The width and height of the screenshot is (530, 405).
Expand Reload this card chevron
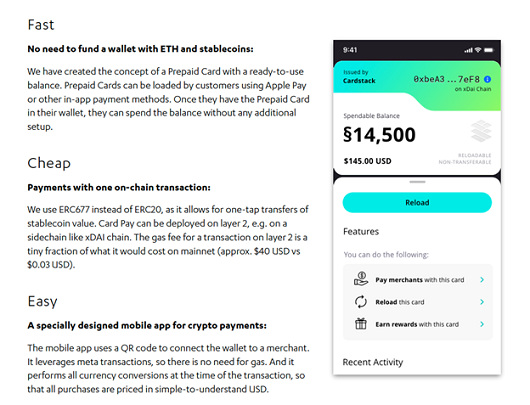(482, 302)
